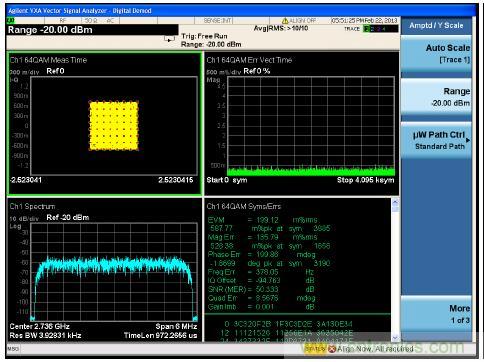
Task: Click the Ch1 64QAM Syms/Errs title
Action: tap(244, 207)
